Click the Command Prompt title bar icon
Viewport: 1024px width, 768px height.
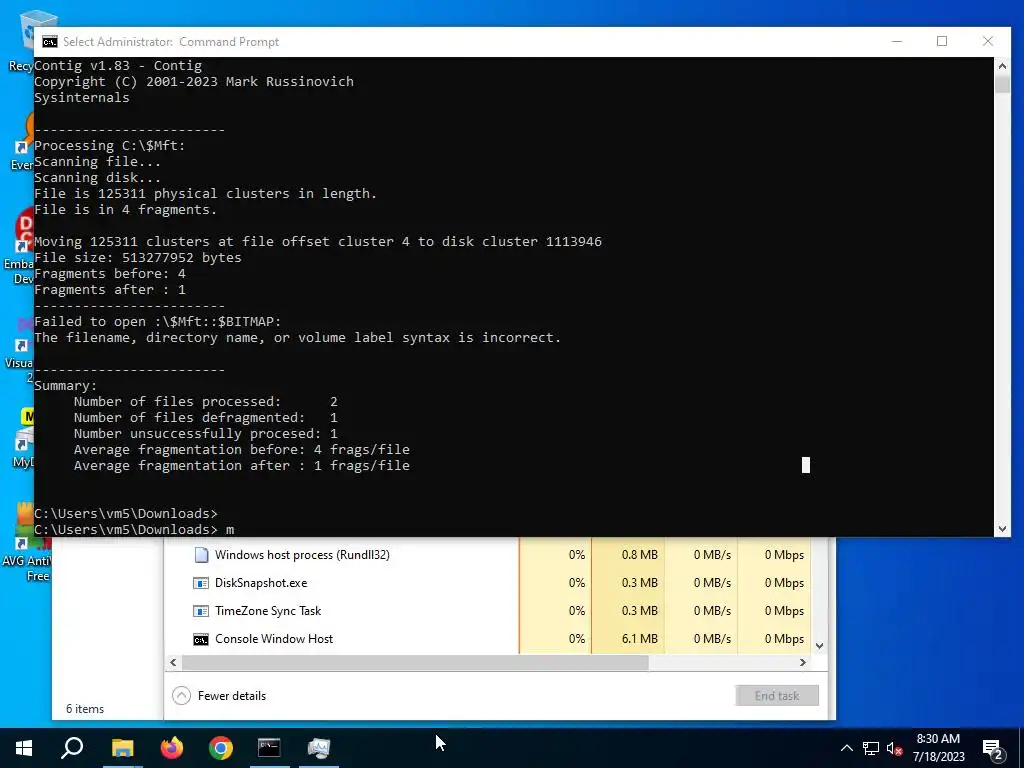pos(50,42)
